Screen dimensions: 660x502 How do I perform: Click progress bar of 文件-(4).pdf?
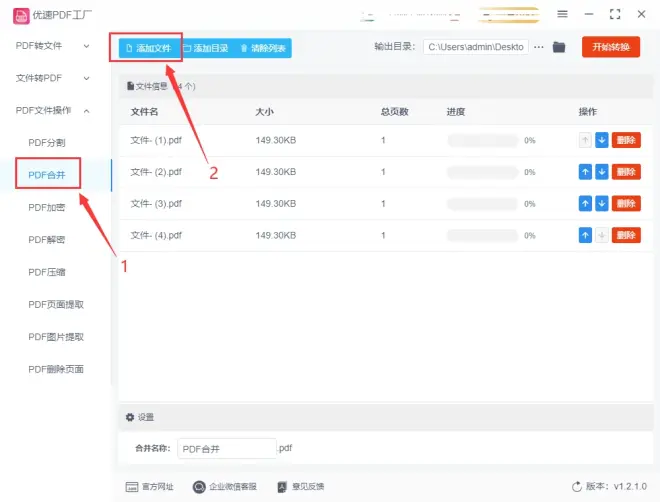[483, 235]
